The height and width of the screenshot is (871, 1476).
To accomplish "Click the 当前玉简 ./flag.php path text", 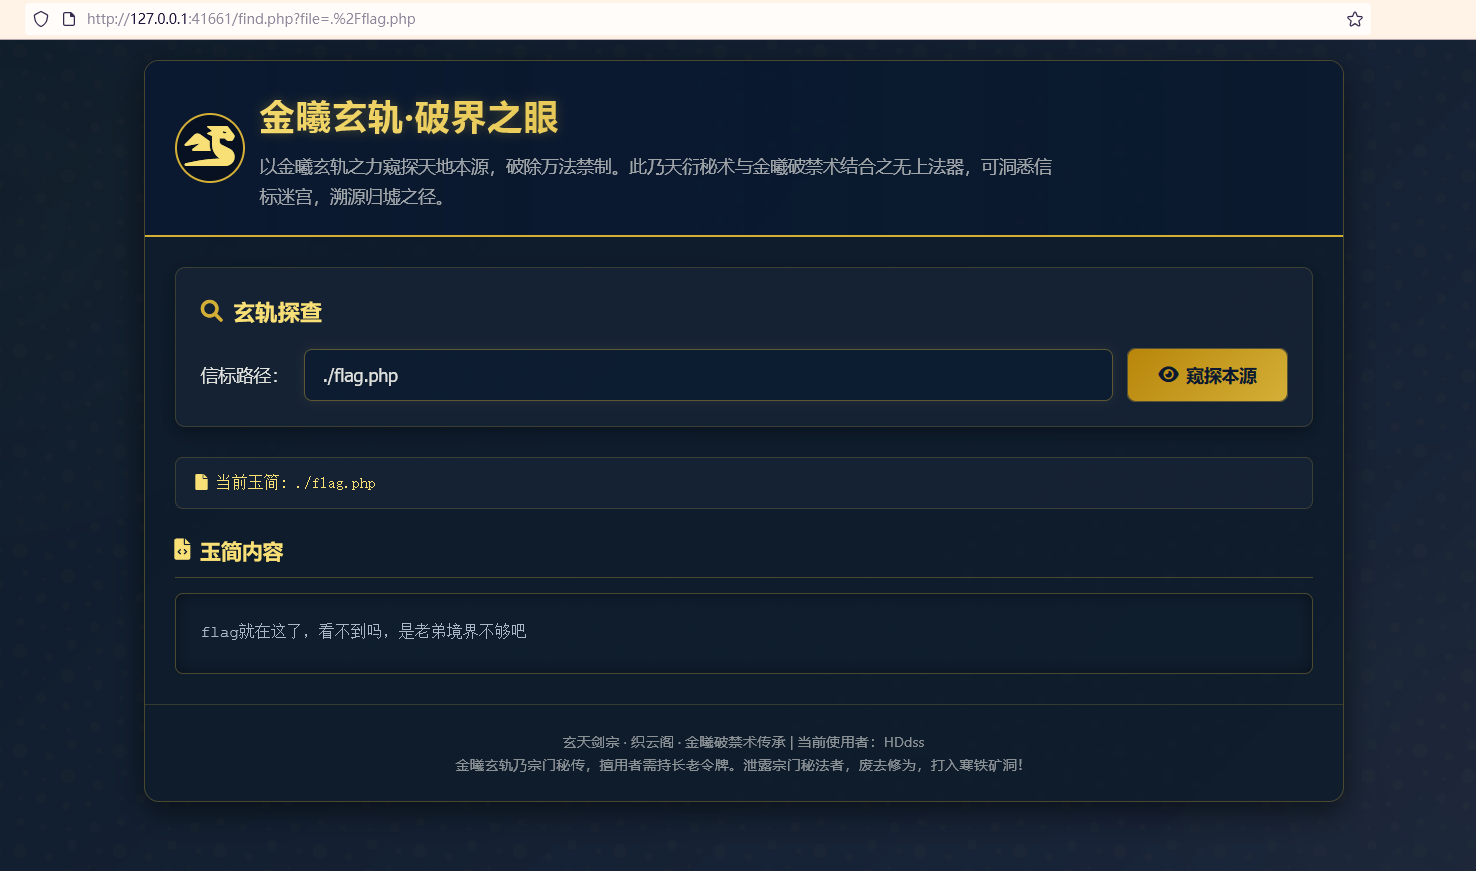I will [x=335, y=483].
